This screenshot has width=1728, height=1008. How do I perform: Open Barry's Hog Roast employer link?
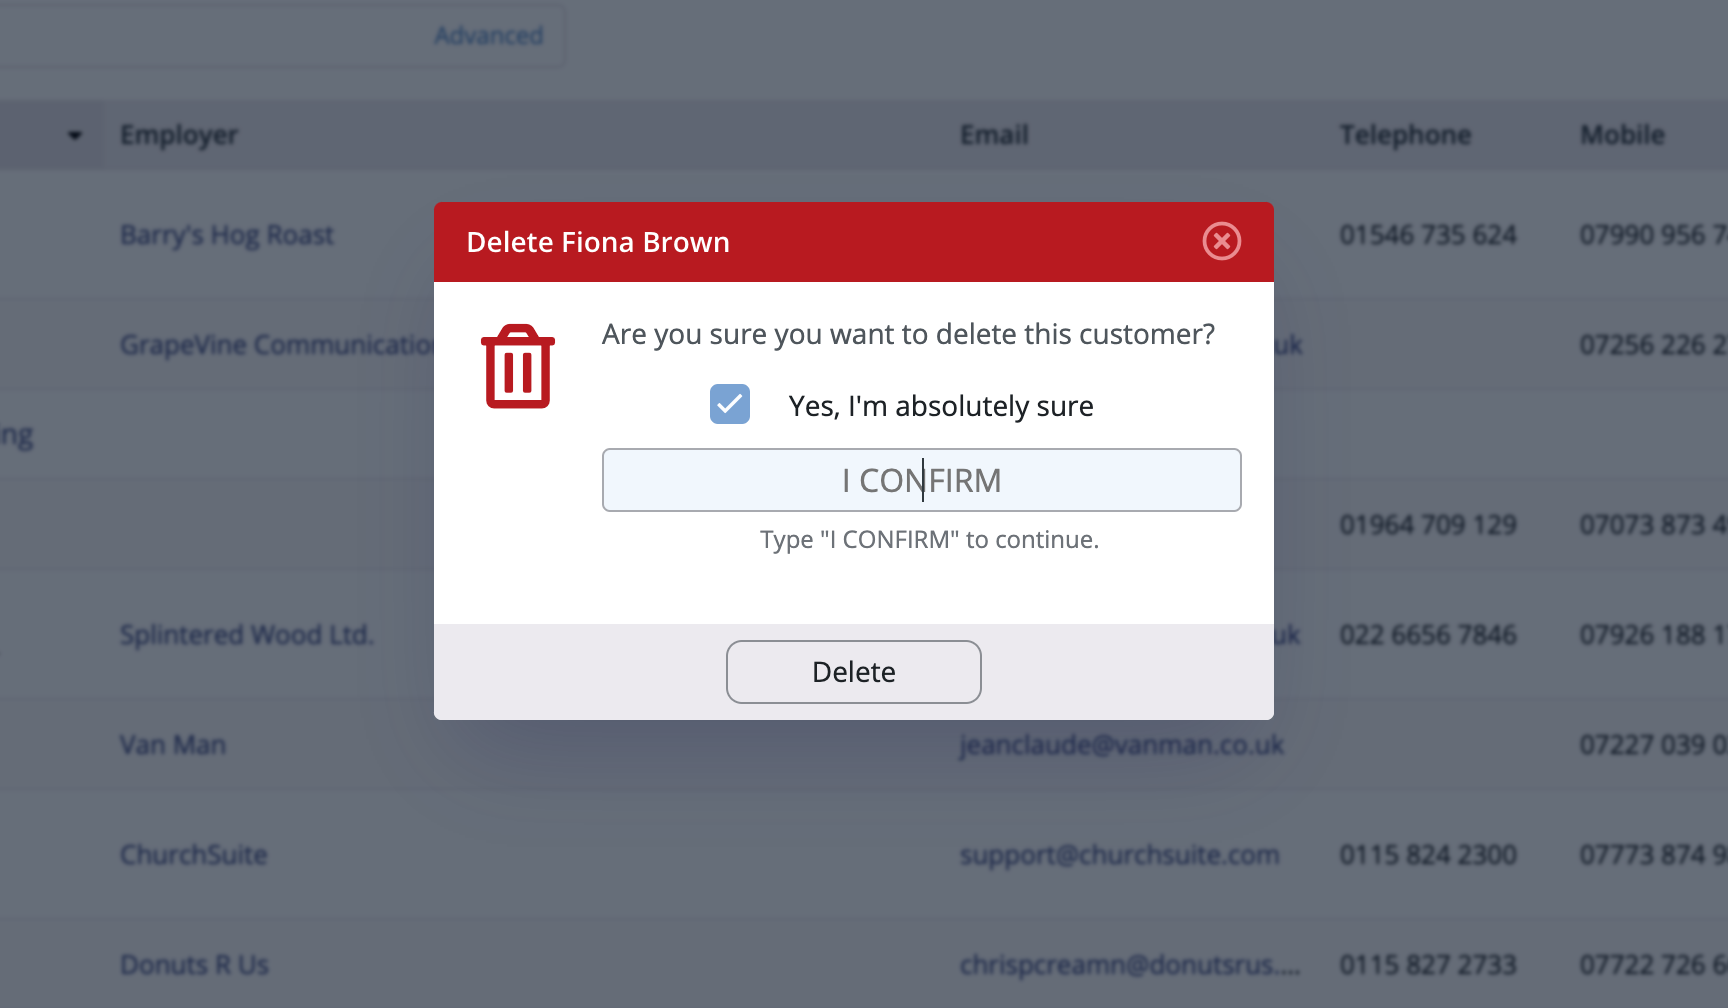[227, 235]
